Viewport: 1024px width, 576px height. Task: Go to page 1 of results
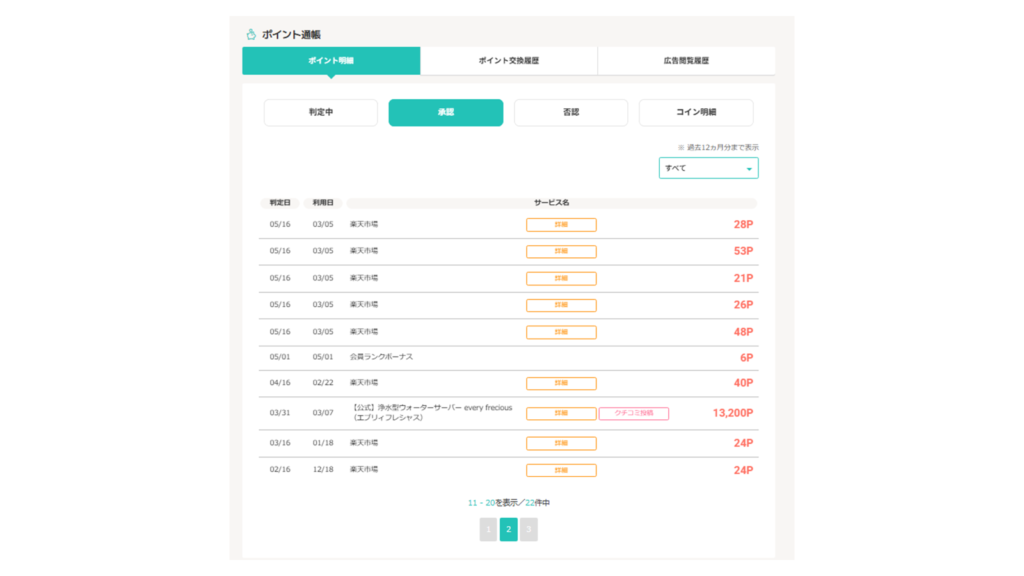click(488, 530)
